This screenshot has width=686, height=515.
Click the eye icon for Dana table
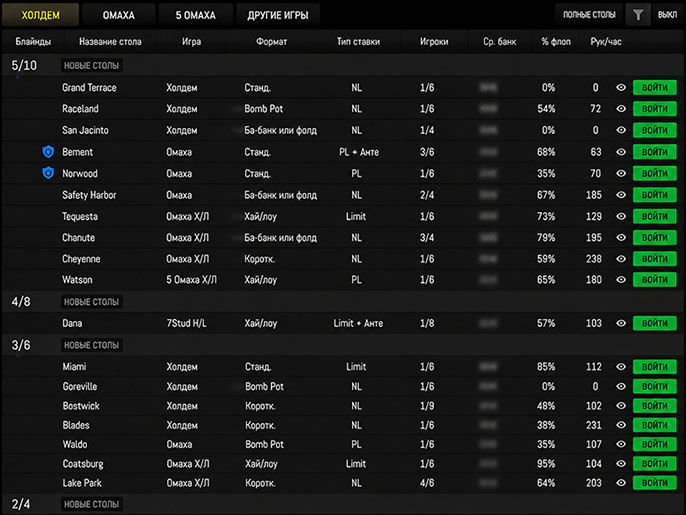(x=621, y=323)
